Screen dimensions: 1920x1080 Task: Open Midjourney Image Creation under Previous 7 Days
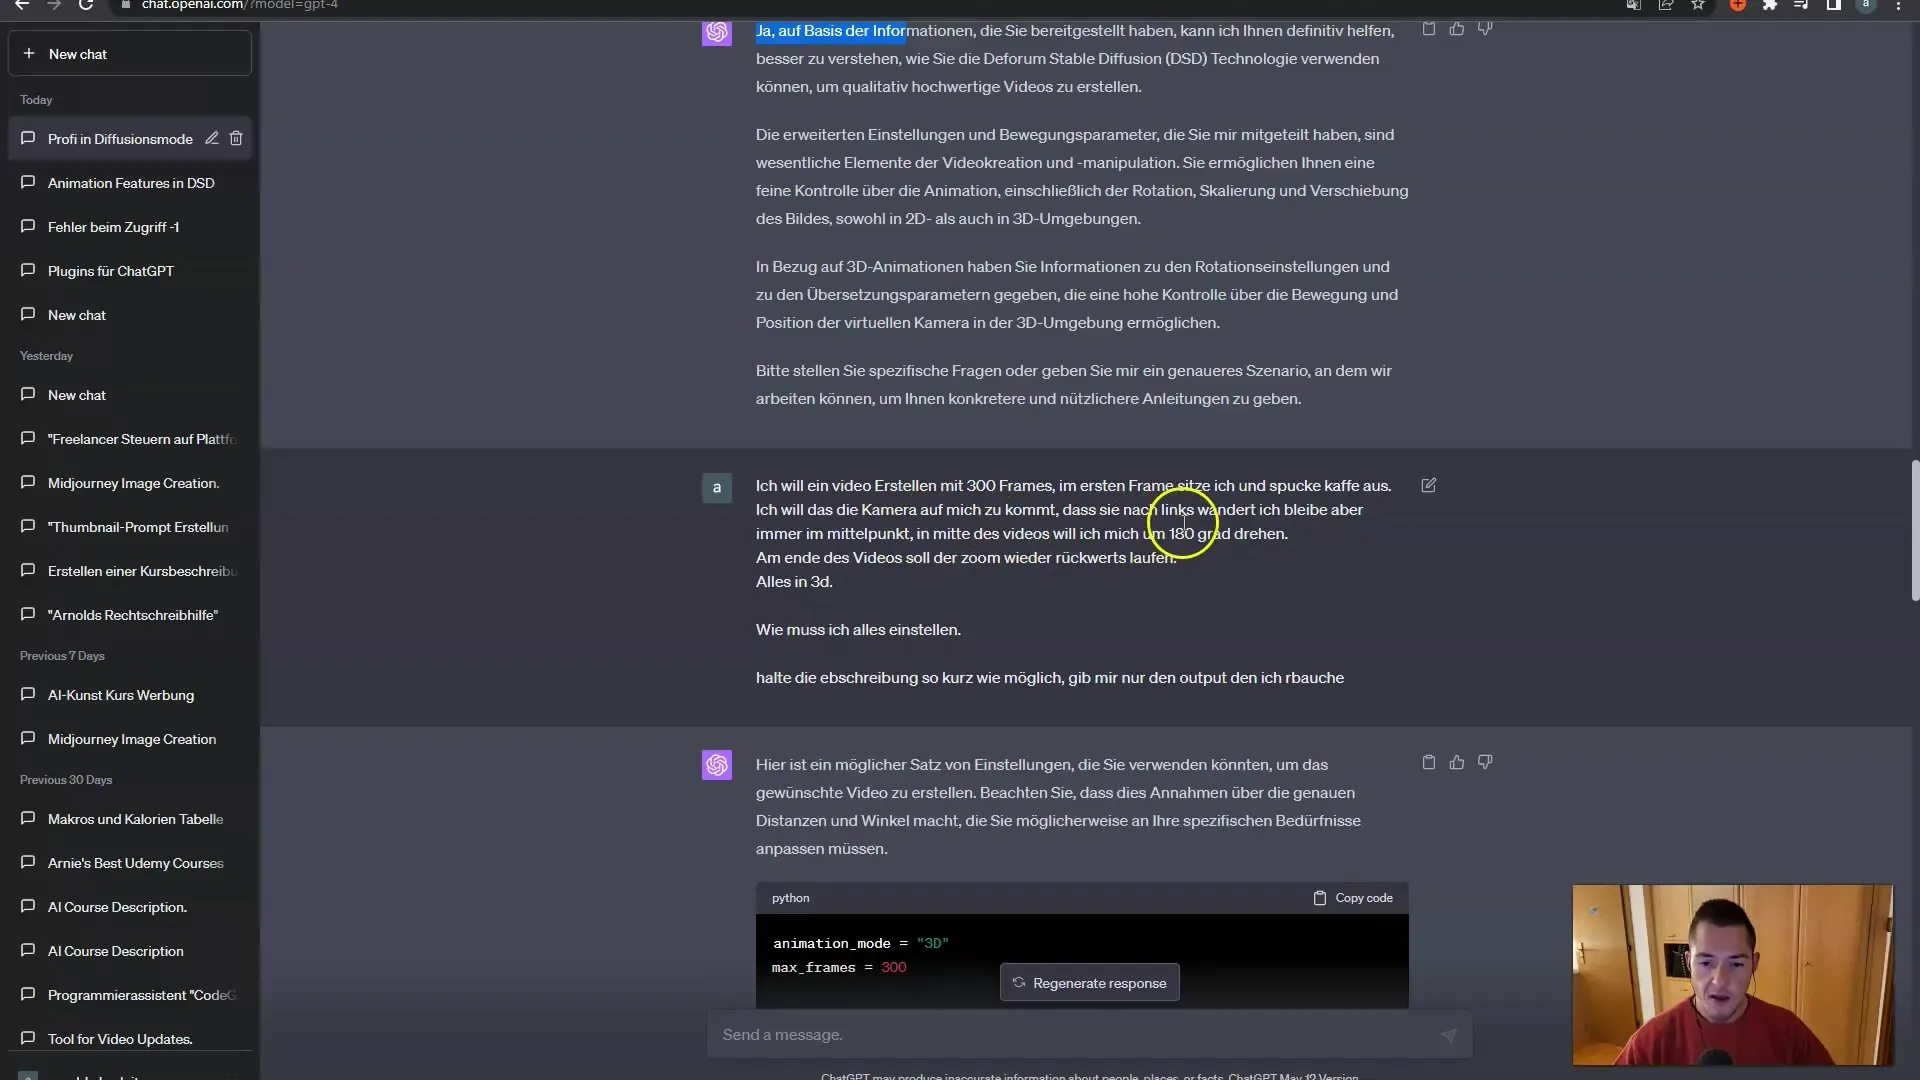click(x=130, y=739)
